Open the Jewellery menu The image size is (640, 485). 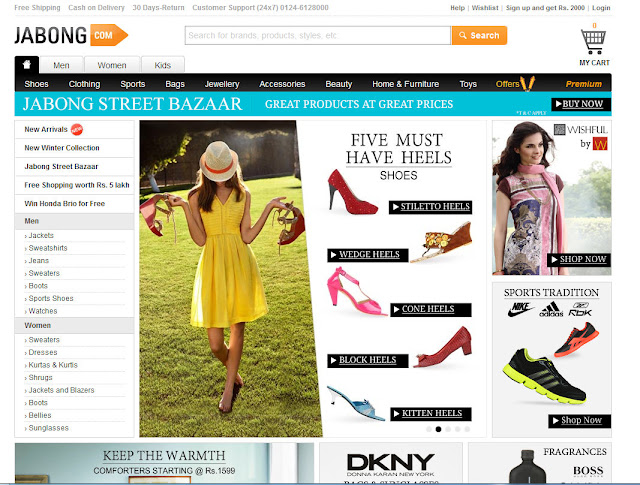222,84
